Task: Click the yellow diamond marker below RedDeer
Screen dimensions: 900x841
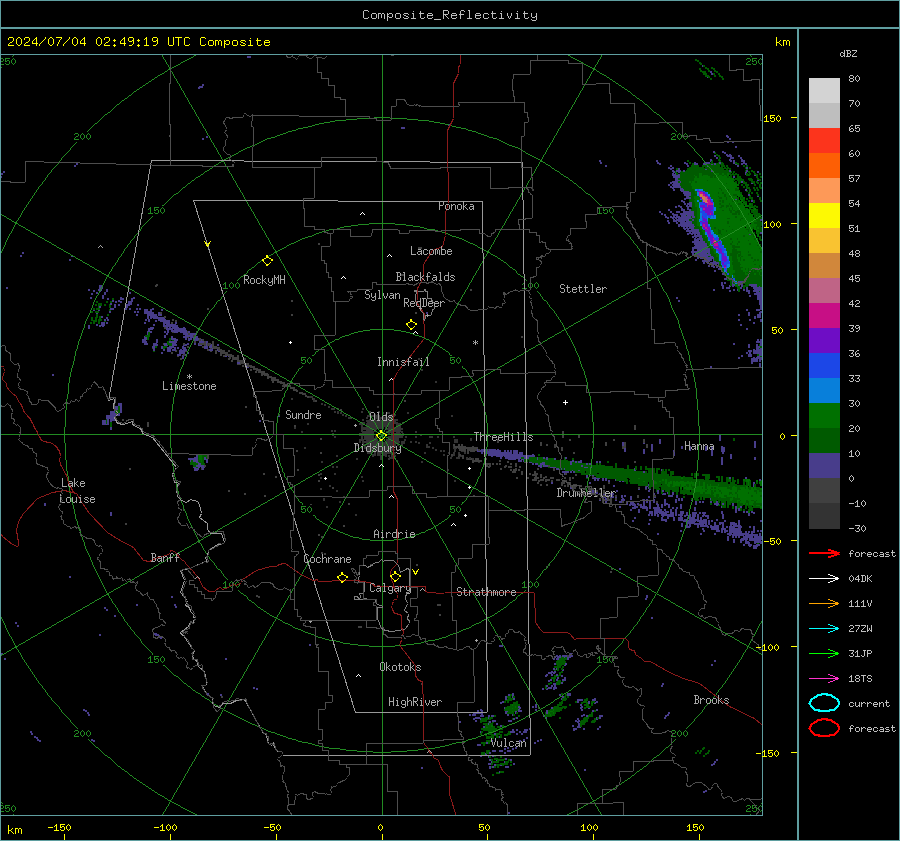Action: point(412,325)
